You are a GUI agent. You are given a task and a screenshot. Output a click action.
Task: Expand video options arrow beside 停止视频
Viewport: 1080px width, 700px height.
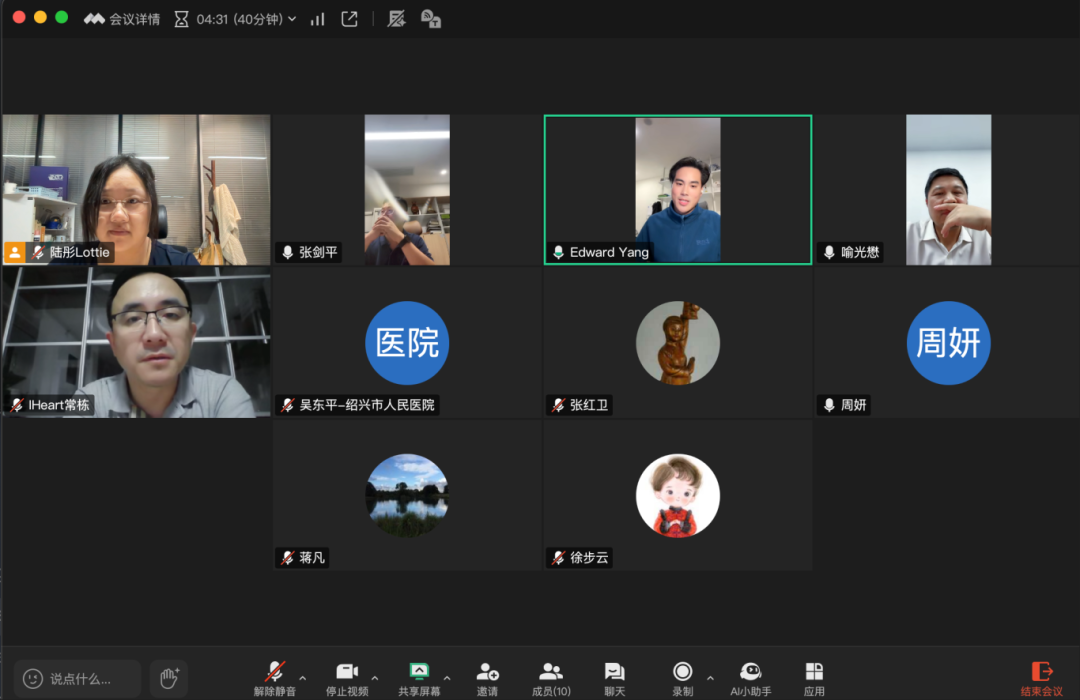point(375,678)
